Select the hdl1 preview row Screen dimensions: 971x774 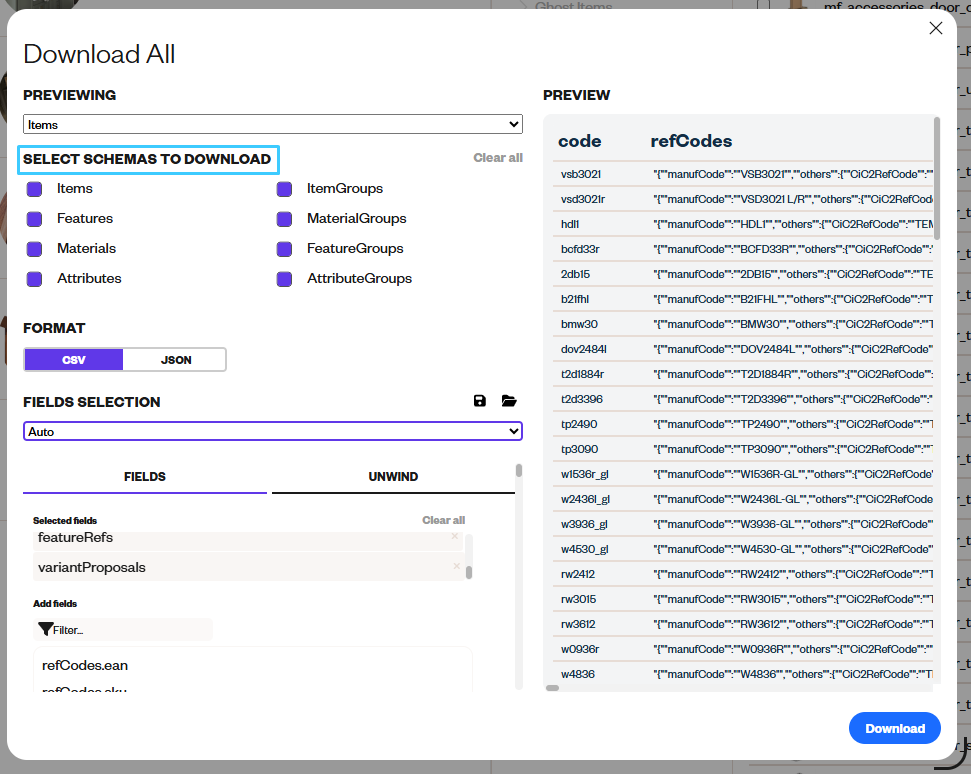point(743,224)
